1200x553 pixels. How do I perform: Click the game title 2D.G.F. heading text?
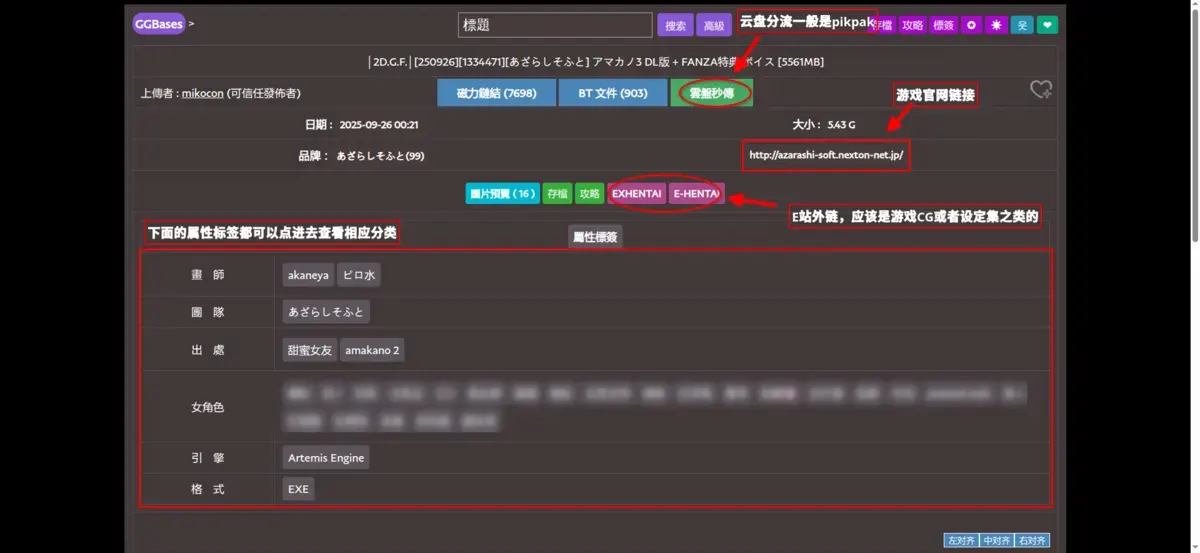(596, 62)
